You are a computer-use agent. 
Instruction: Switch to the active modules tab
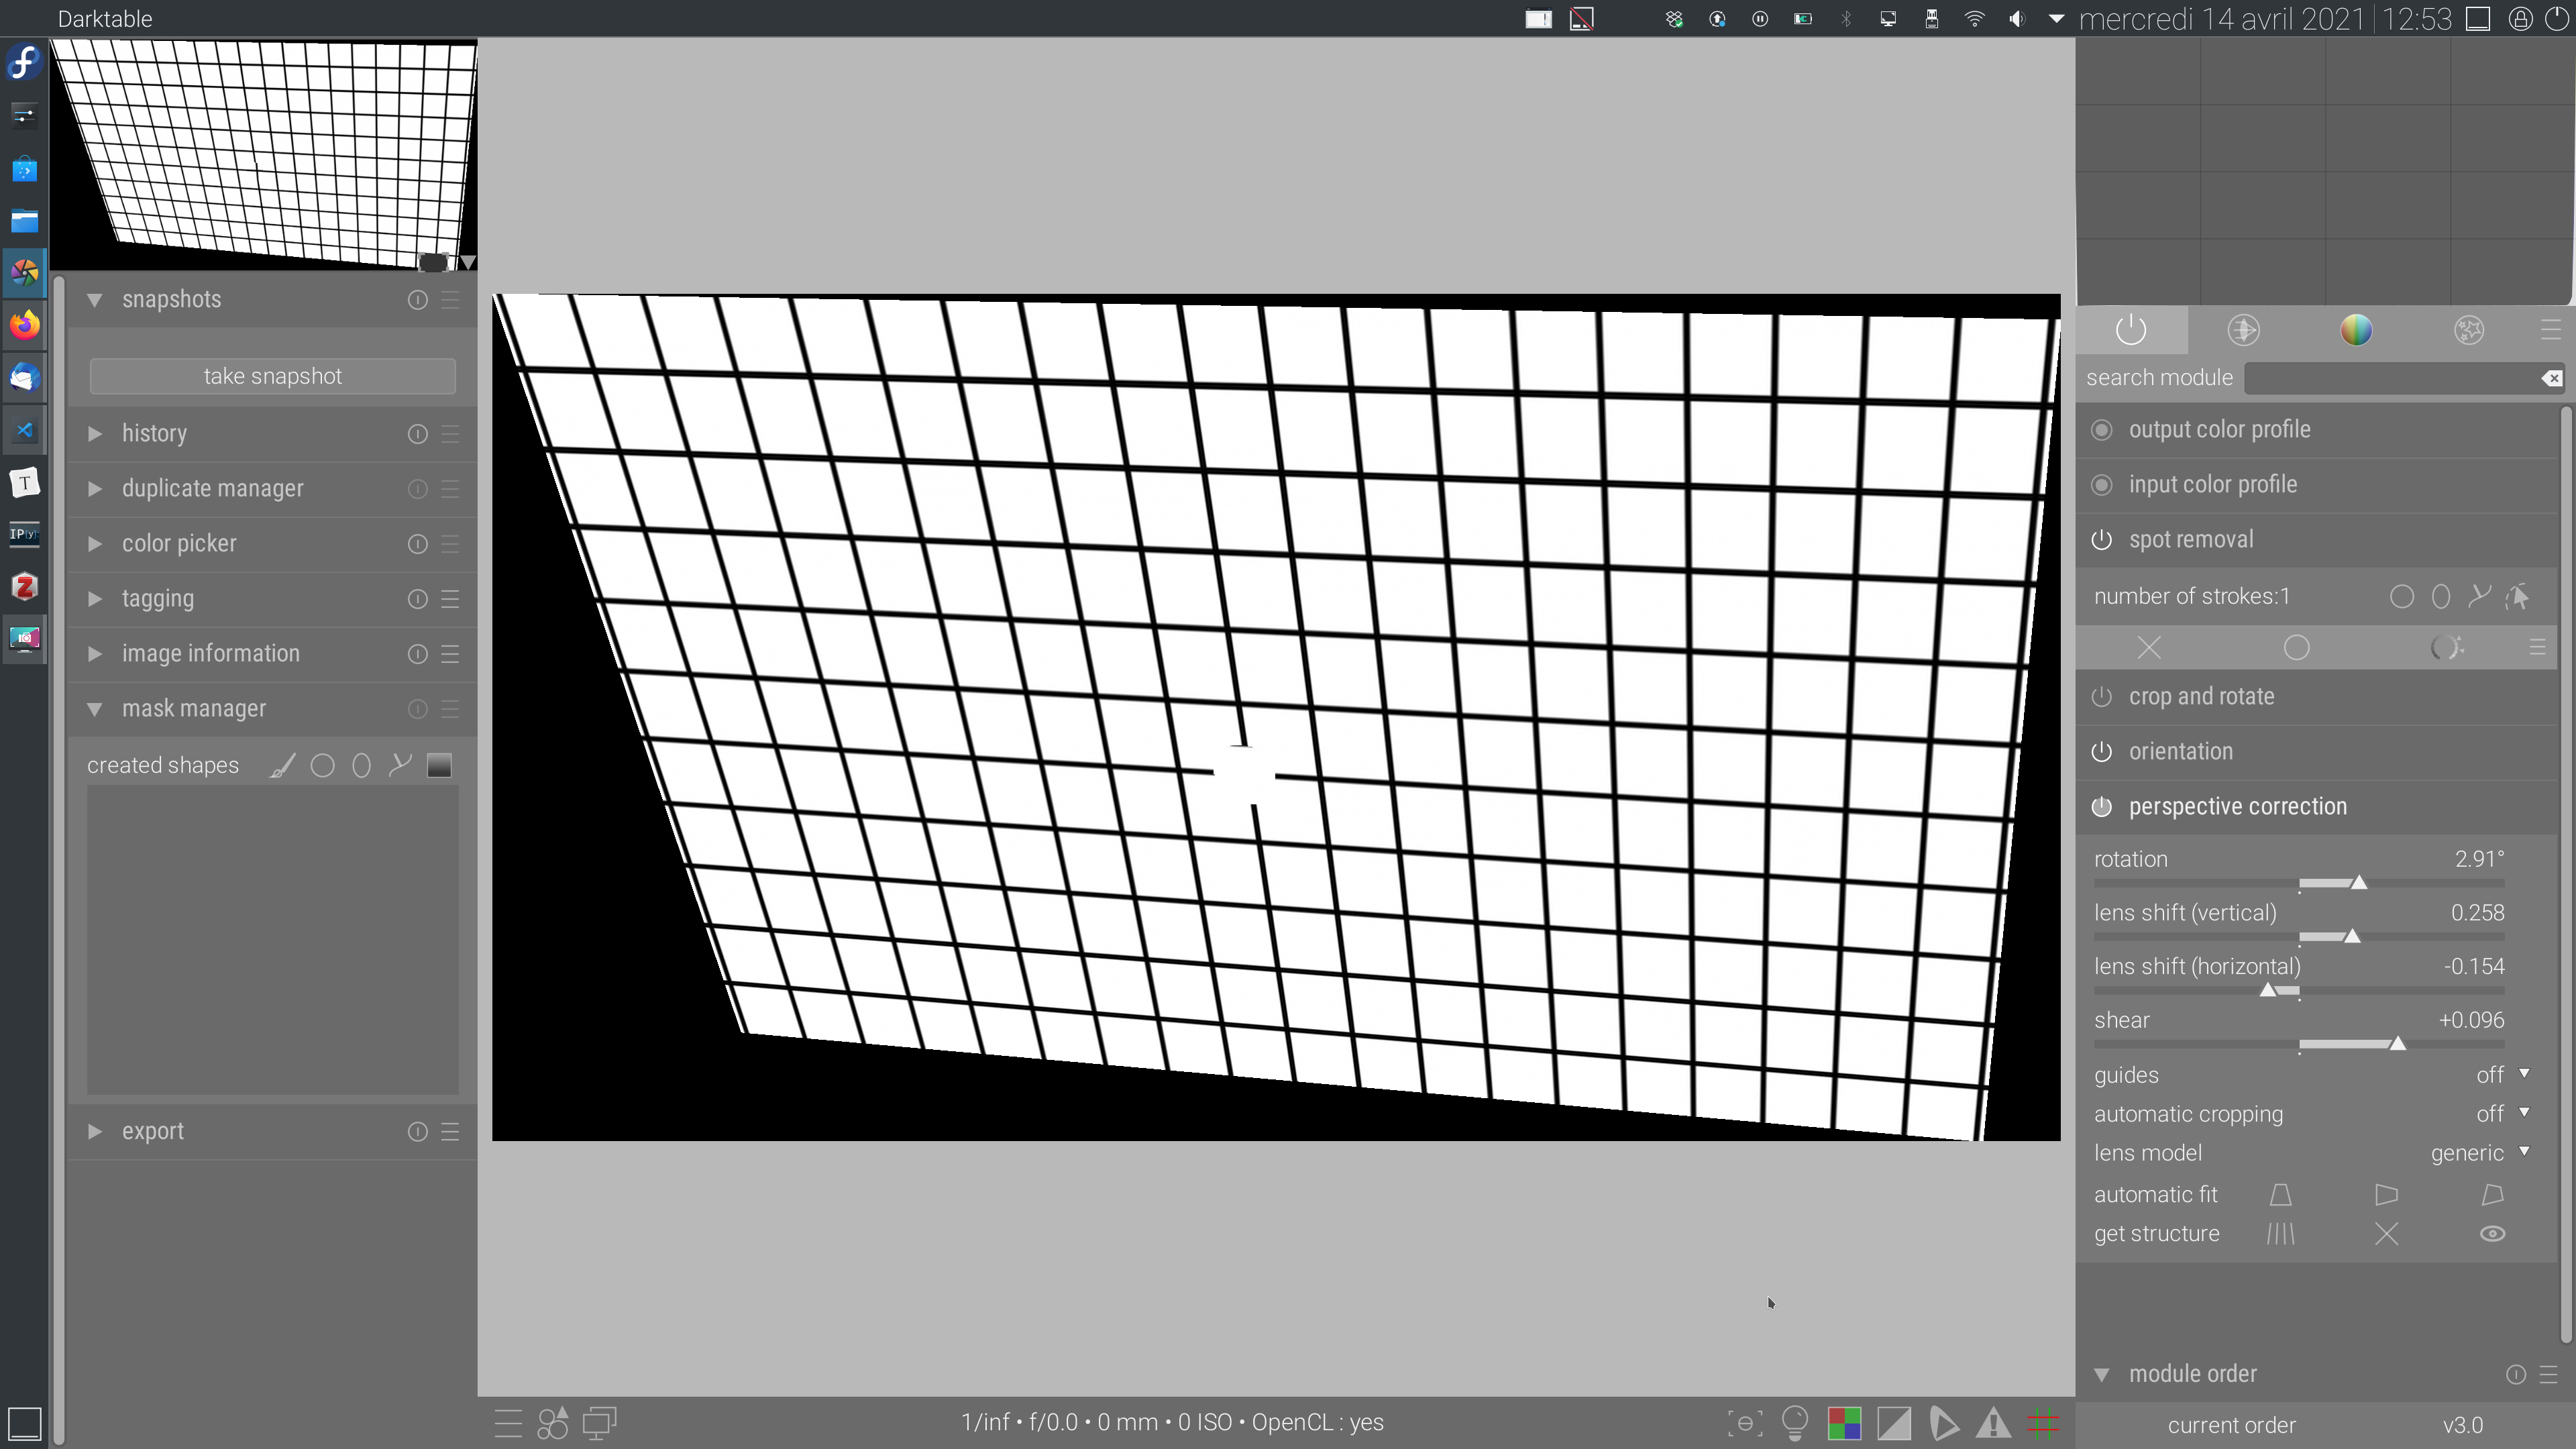click(2131, 330)
